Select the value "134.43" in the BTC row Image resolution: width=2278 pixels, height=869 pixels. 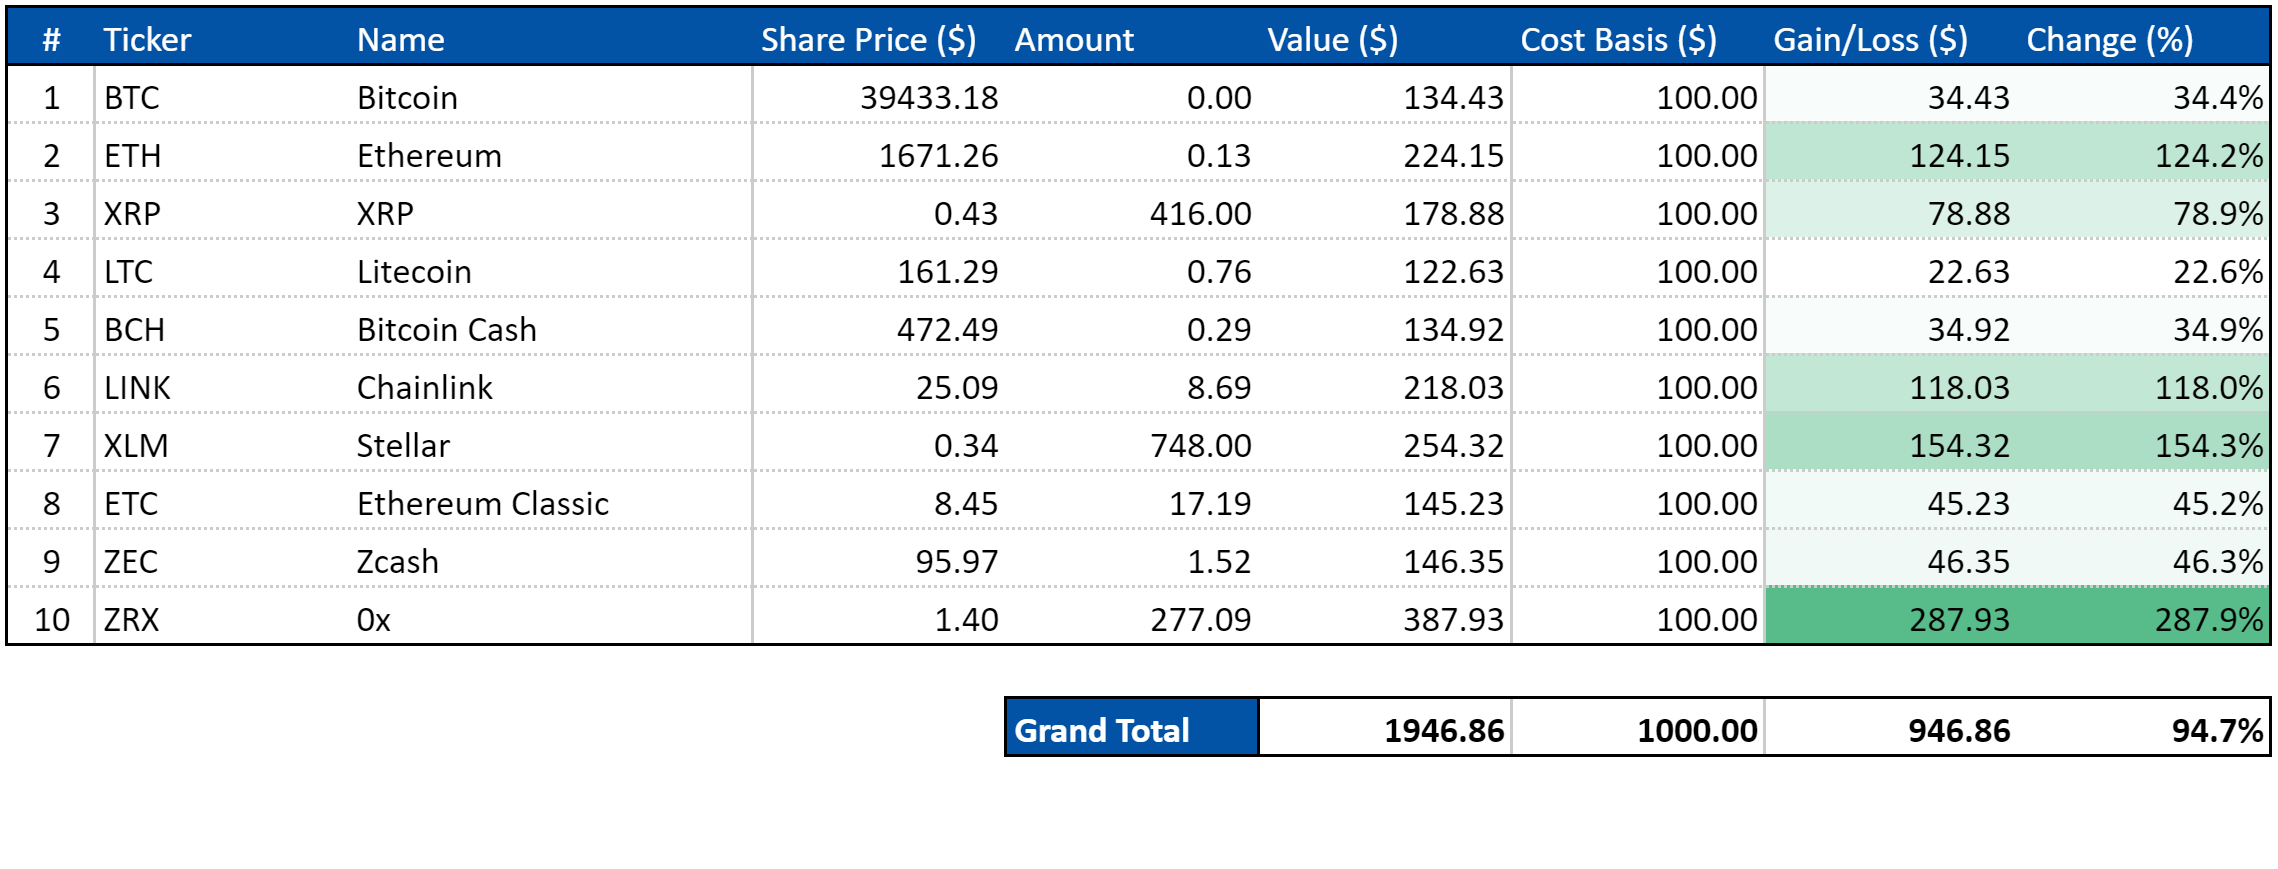tap(1454, 98)
